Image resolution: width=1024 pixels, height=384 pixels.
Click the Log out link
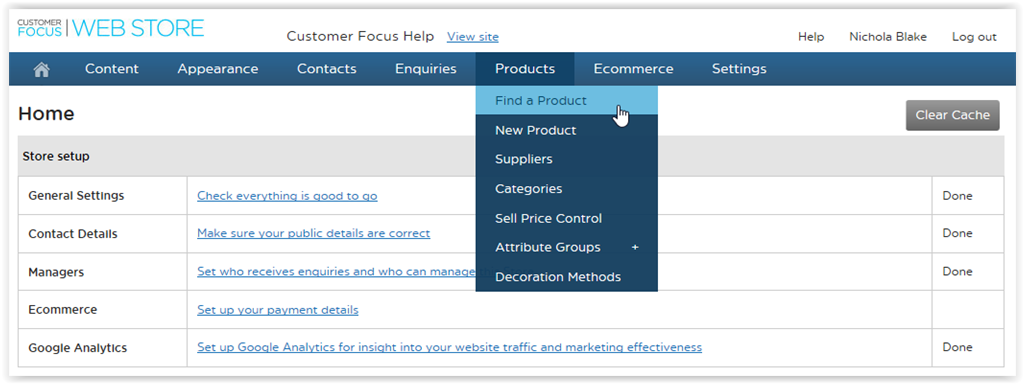[x=974, y=37]
